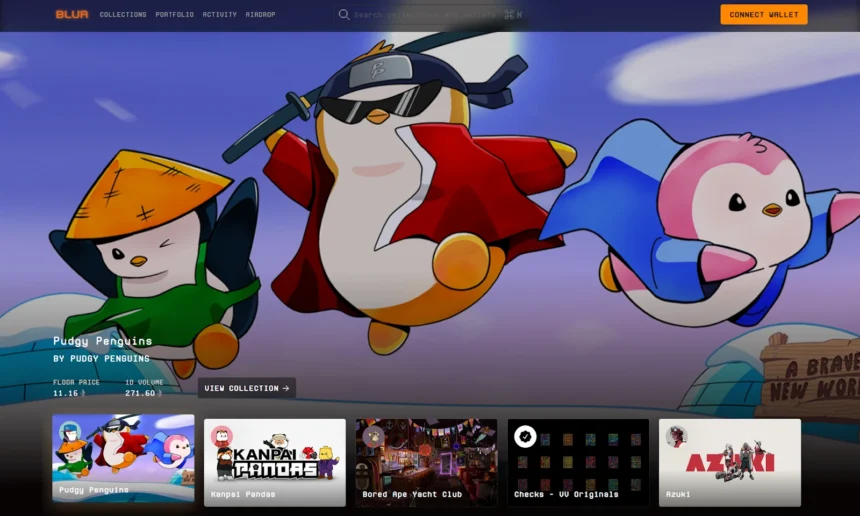The image size is (860, 516).
Task: Click the arrow in View Collection
Action: (x=286, y=388)
